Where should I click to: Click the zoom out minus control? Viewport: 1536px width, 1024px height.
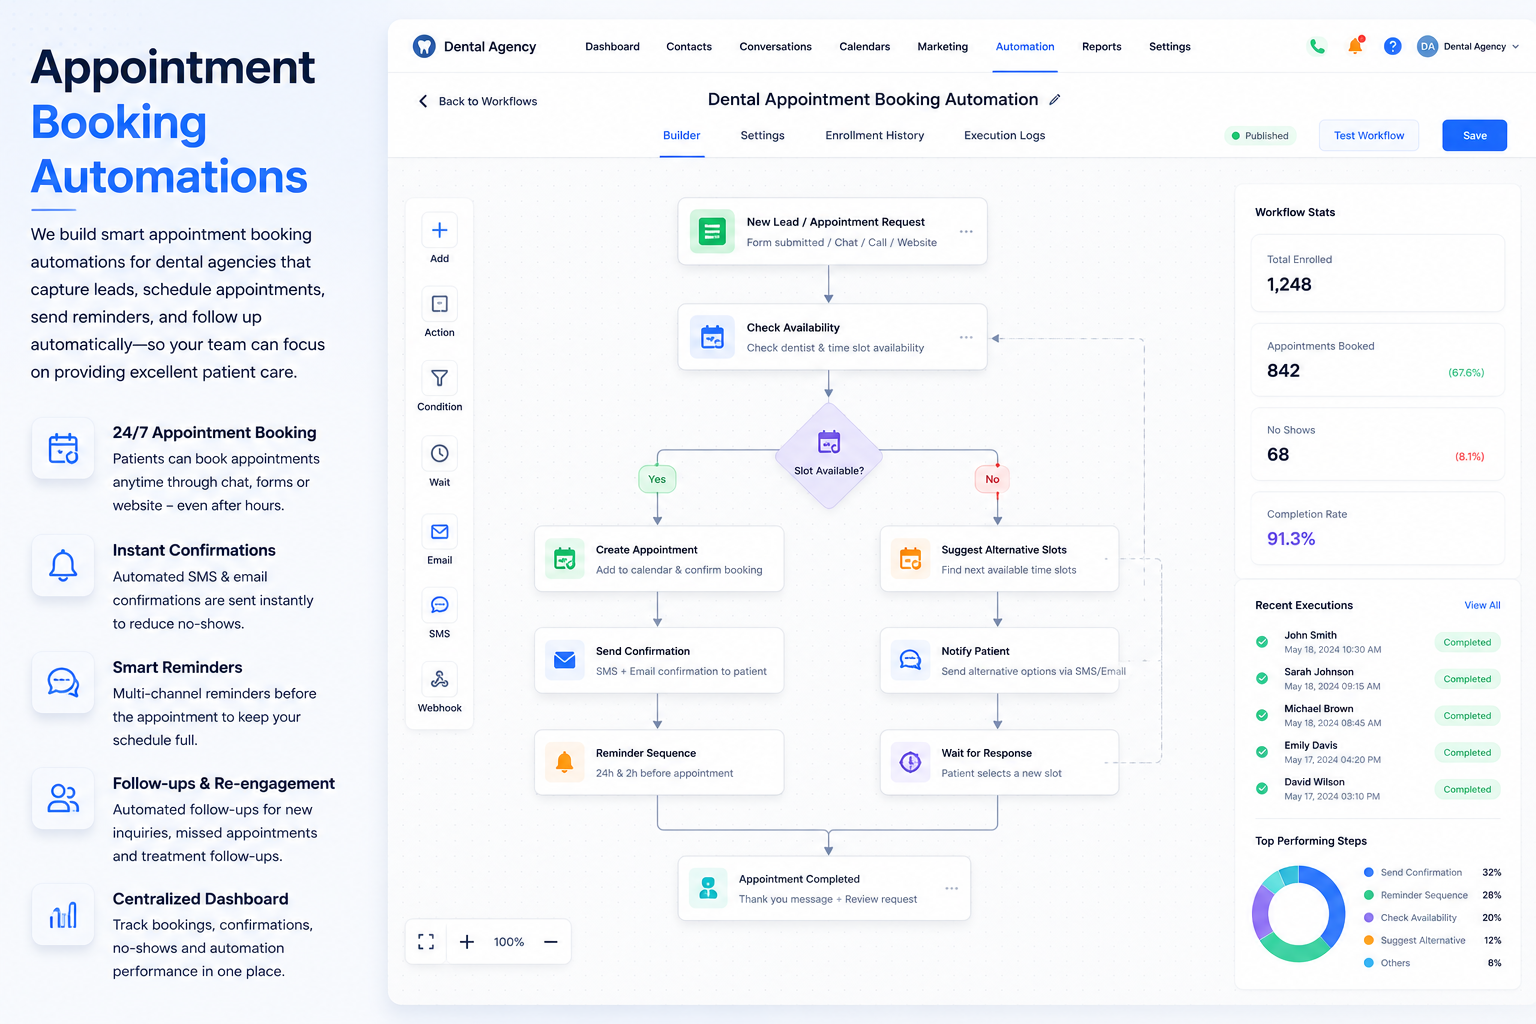tap(550, 942)
